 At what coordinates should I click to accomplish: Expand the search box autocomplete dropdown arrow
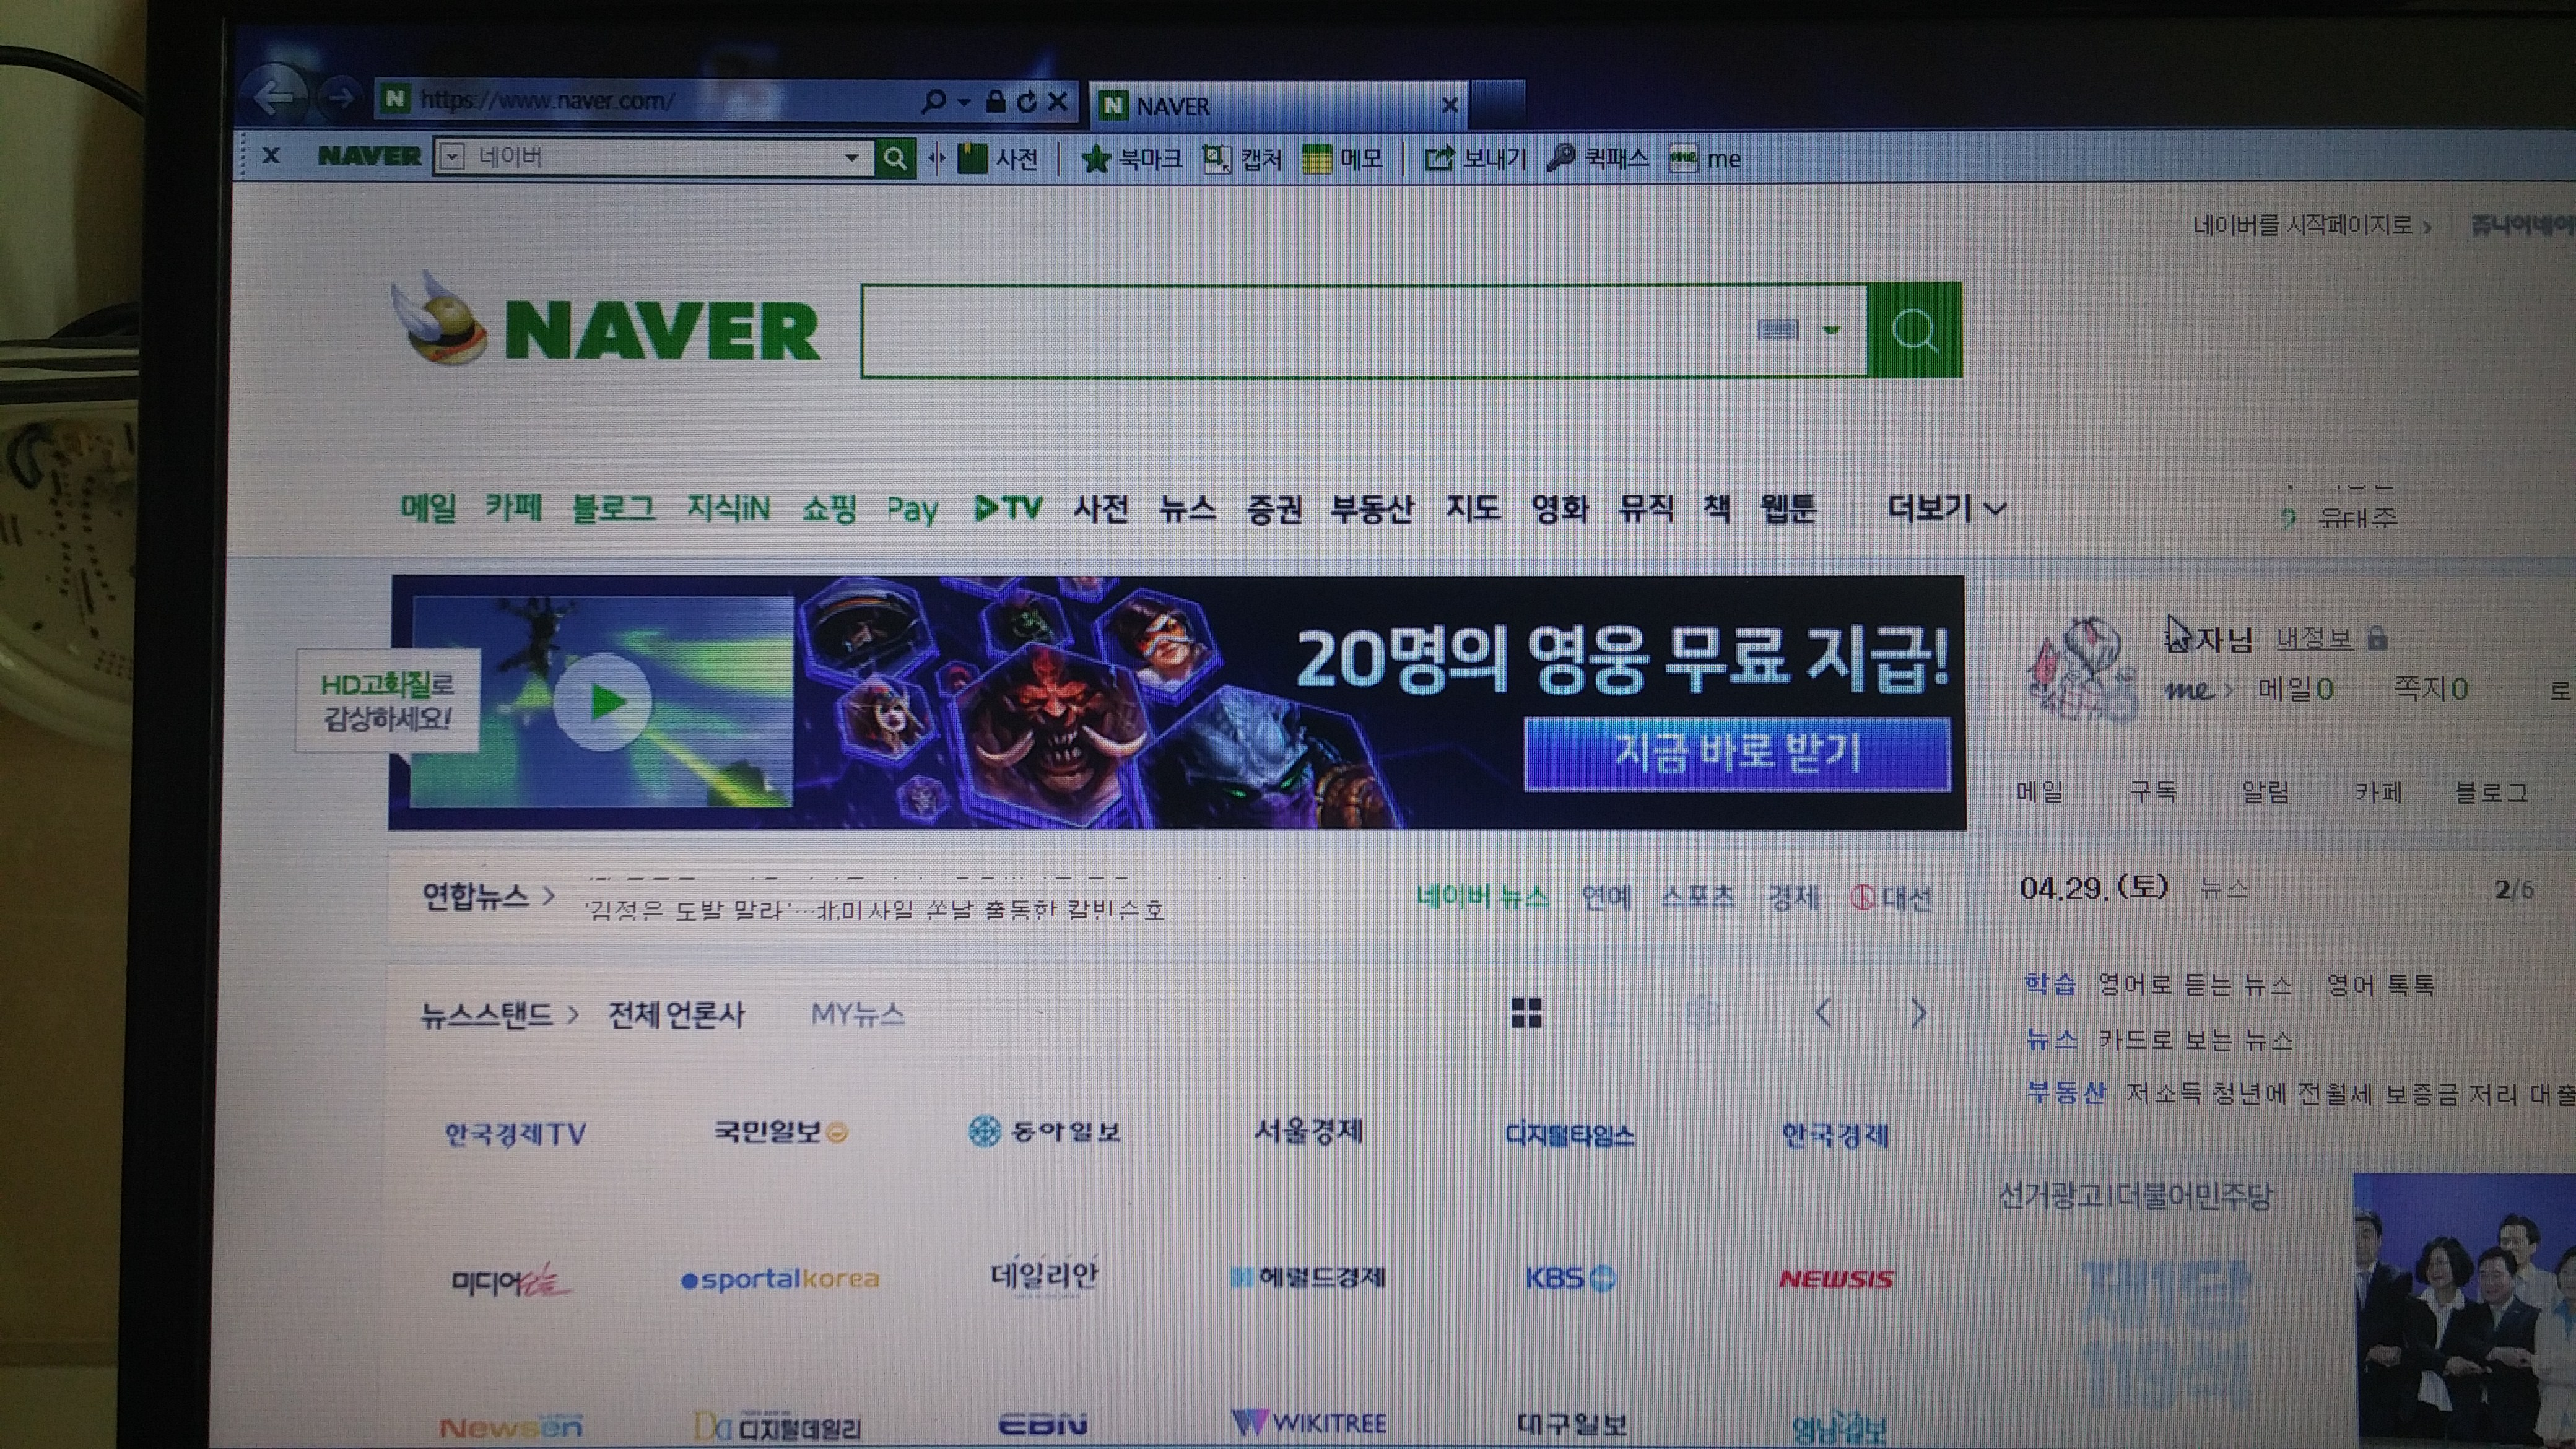click(1831, 330)
